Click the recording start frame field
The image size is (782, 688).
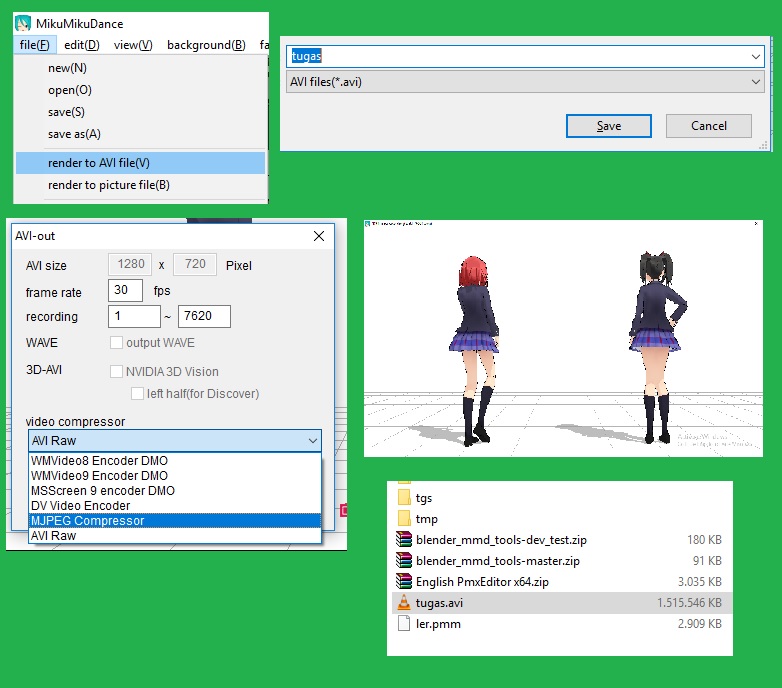click(x=134, y=316)
